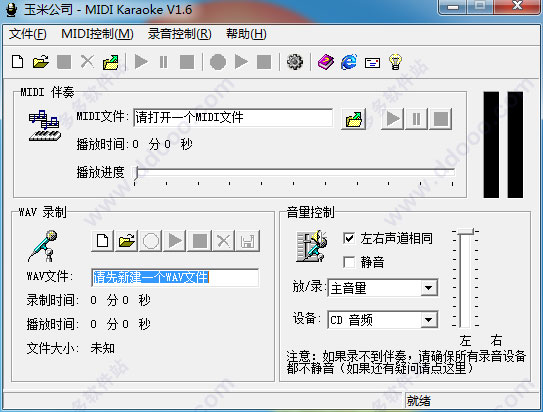Click the recording stop square in top toolbar
This screenshot has width=543, height=412.
point(264,62)
